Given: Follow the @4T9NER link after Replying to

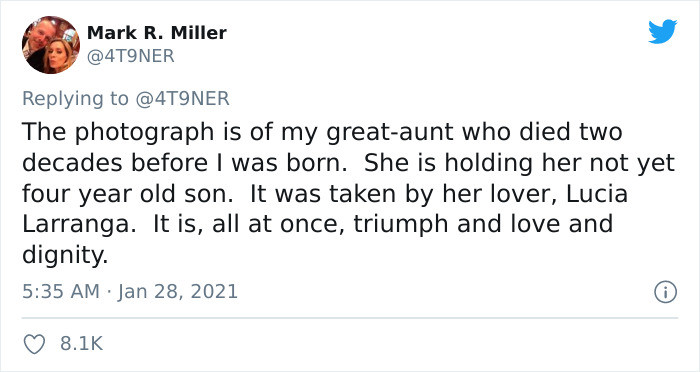Looking at the screenshot, I should click(182, 98).
